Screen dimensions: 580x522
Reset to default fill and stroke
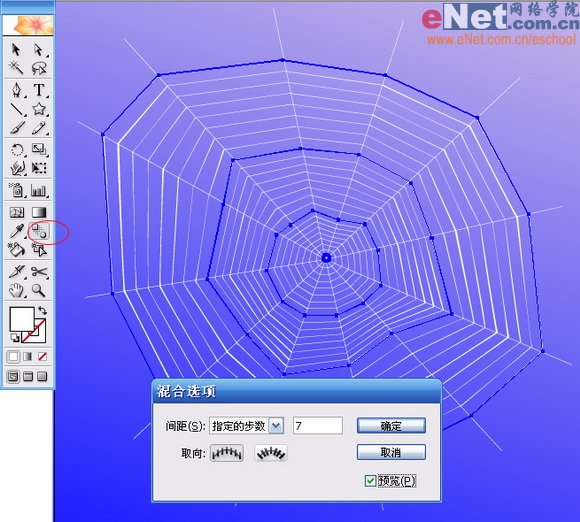(15, 338)
